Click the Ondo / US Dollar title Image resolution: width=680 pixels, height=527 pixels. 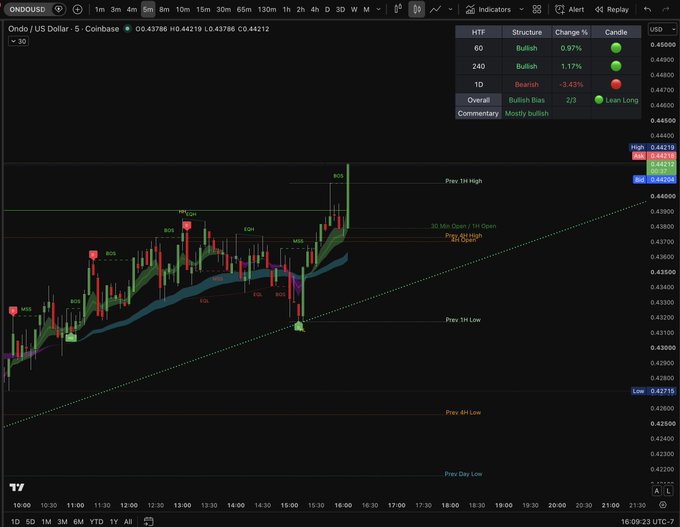tap(63, 29)
